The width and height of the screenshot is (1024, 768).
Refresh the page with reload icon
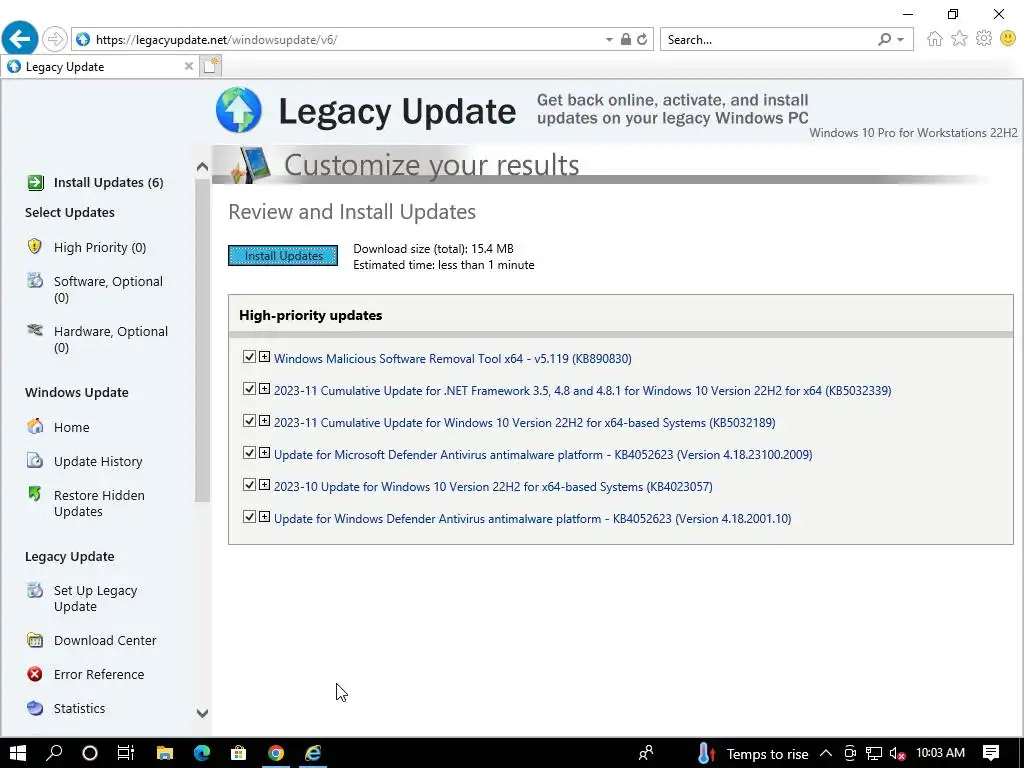(642, 39)
